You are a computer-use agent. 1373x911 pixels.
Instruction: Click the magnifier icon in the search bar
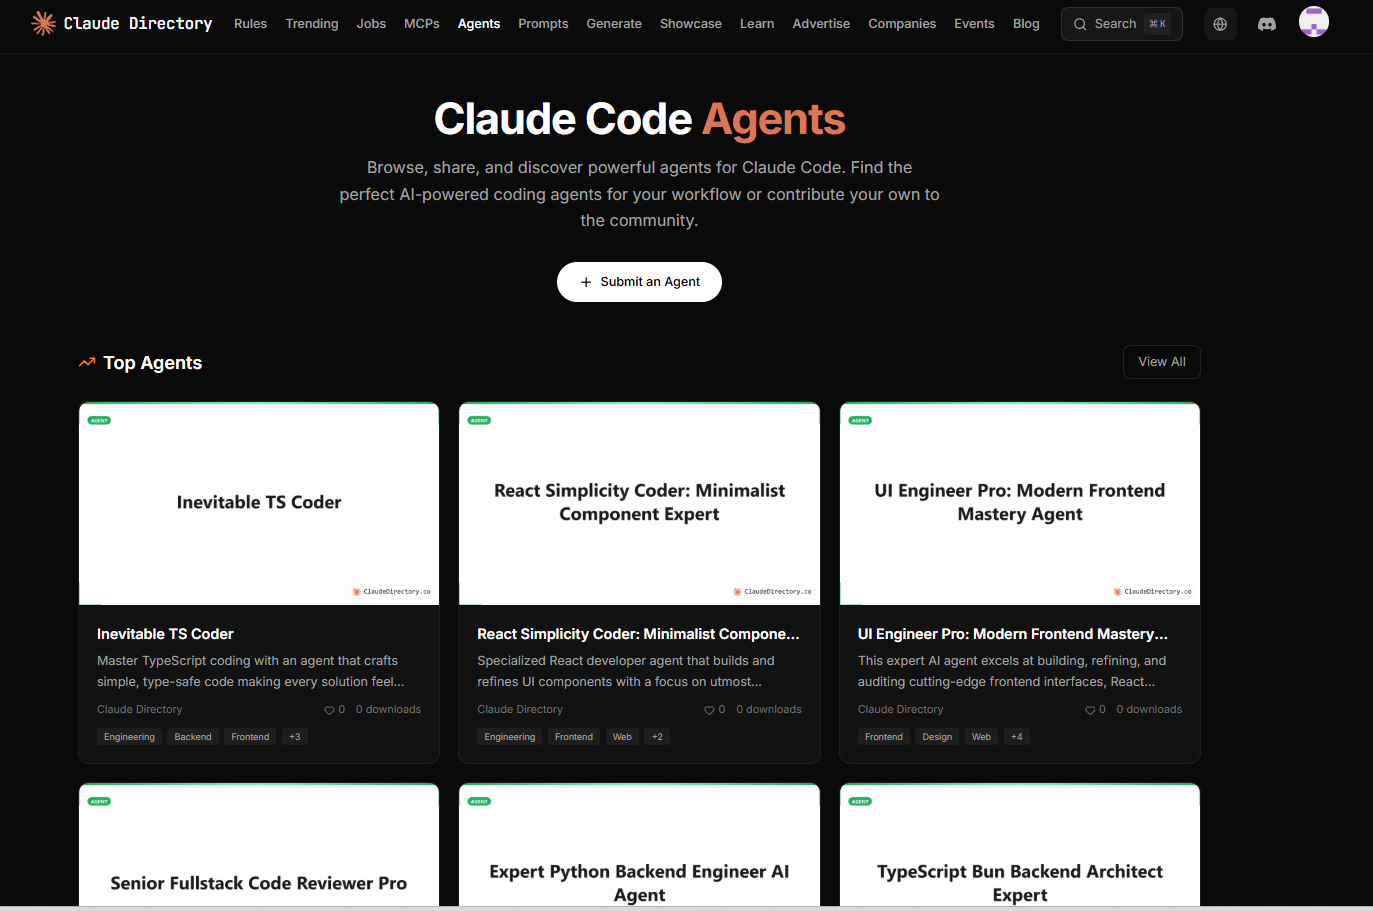[x=1080, y=23]
